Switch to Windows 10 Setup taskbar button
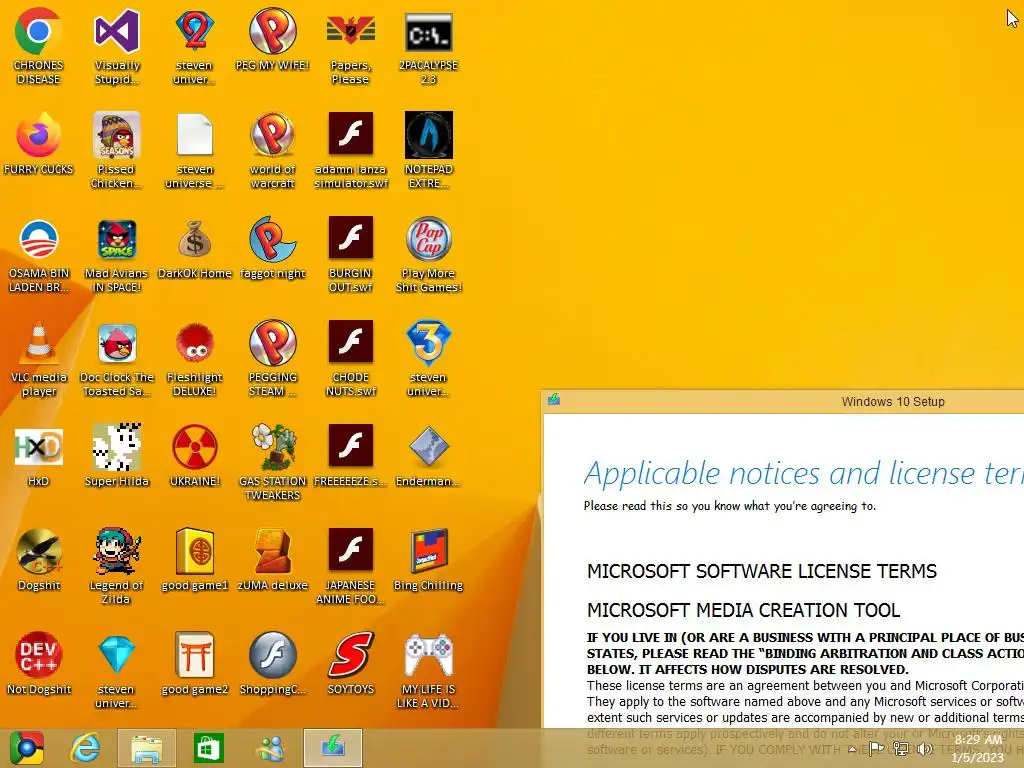Viewport: 1024px width, 768px height. point(332,748)
